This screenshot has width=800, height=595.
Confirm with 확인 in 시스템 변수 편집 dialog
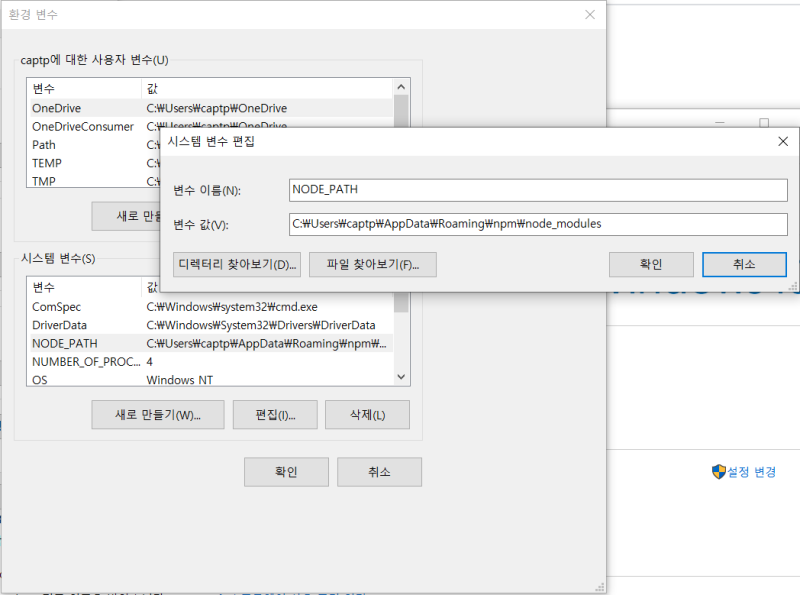tap(651, 264)
